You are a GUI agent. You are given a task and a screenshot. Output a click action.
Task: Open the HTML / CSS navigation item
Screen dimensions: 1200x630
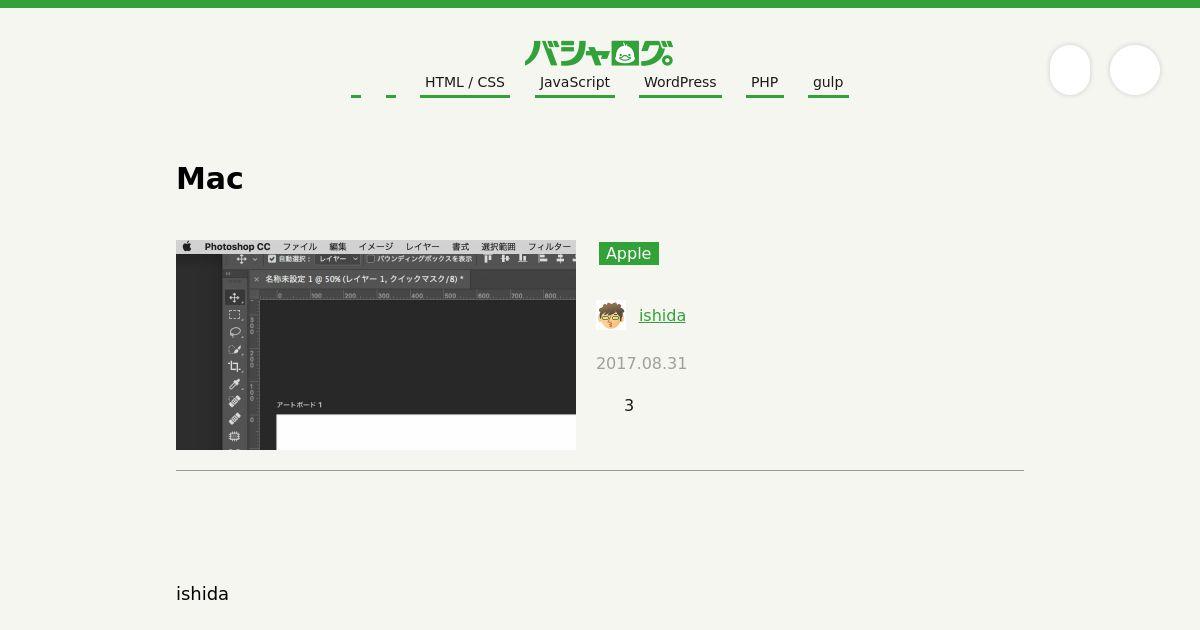coord(465,83)
